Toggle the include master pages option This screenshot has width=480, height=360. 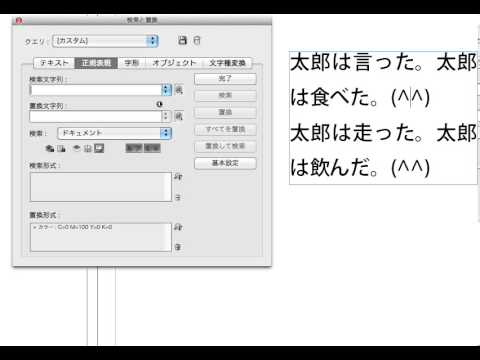88,148
